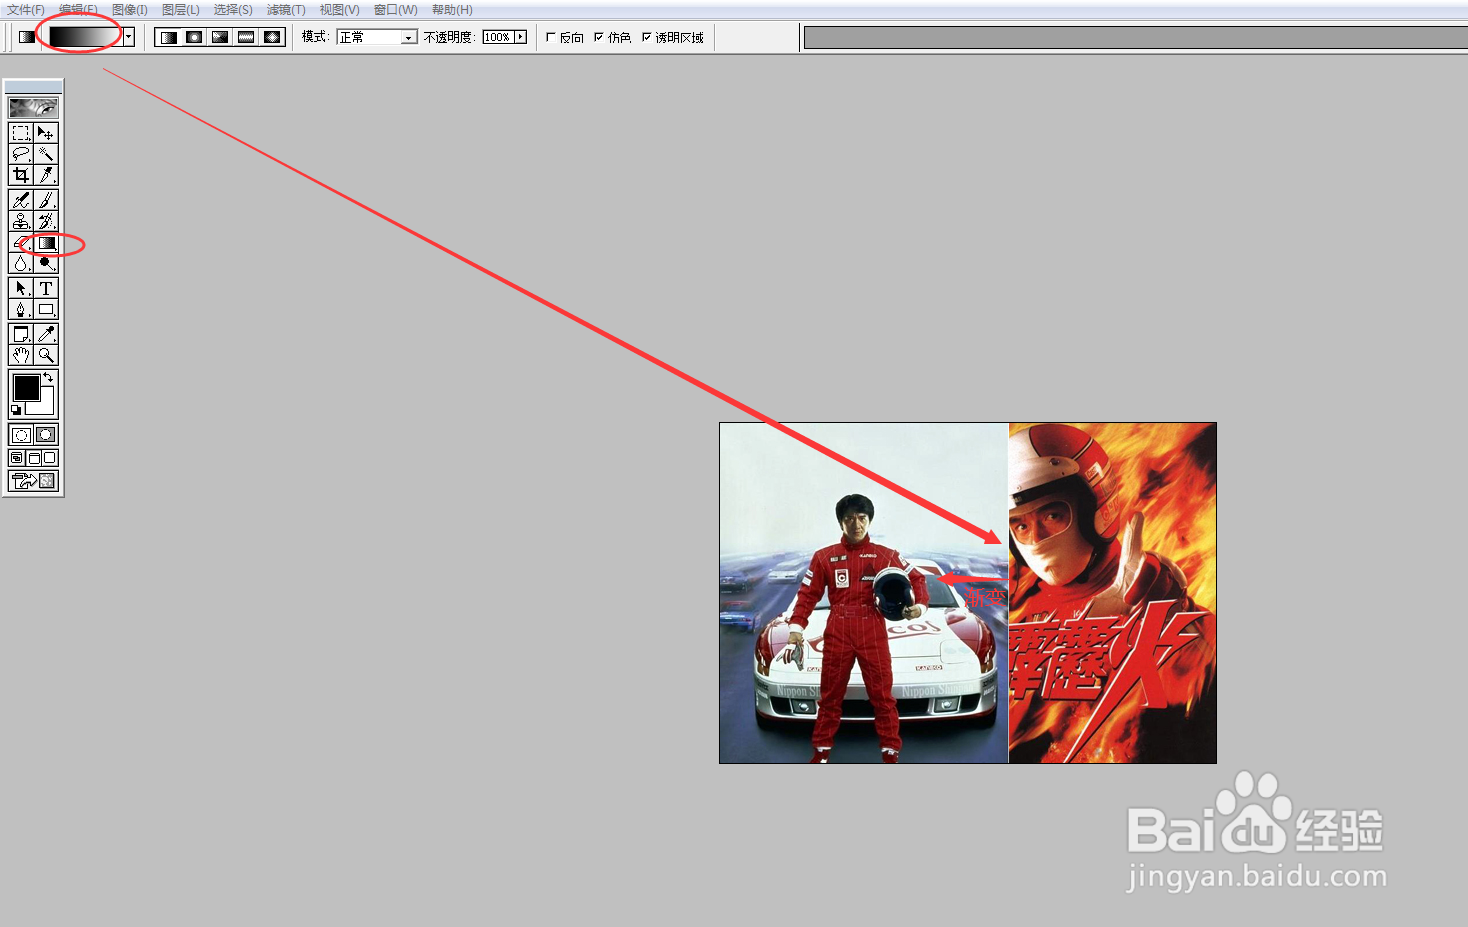Open the 编辑 menu
The width and height of the screenshot is (1468, 927).
click(78, 10)
